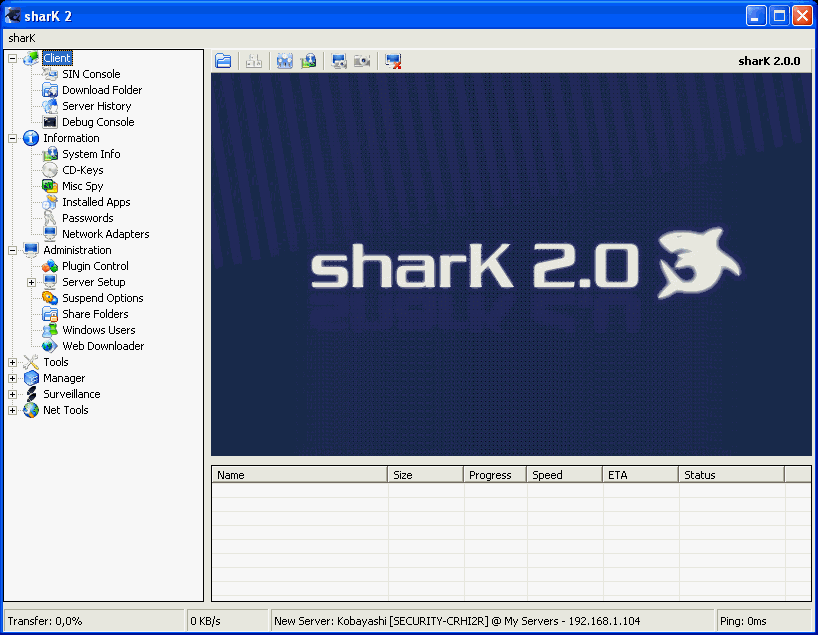This screenshot has height=635, width=818.
Task: Expand the Server Setup branch
Action: 31,281
